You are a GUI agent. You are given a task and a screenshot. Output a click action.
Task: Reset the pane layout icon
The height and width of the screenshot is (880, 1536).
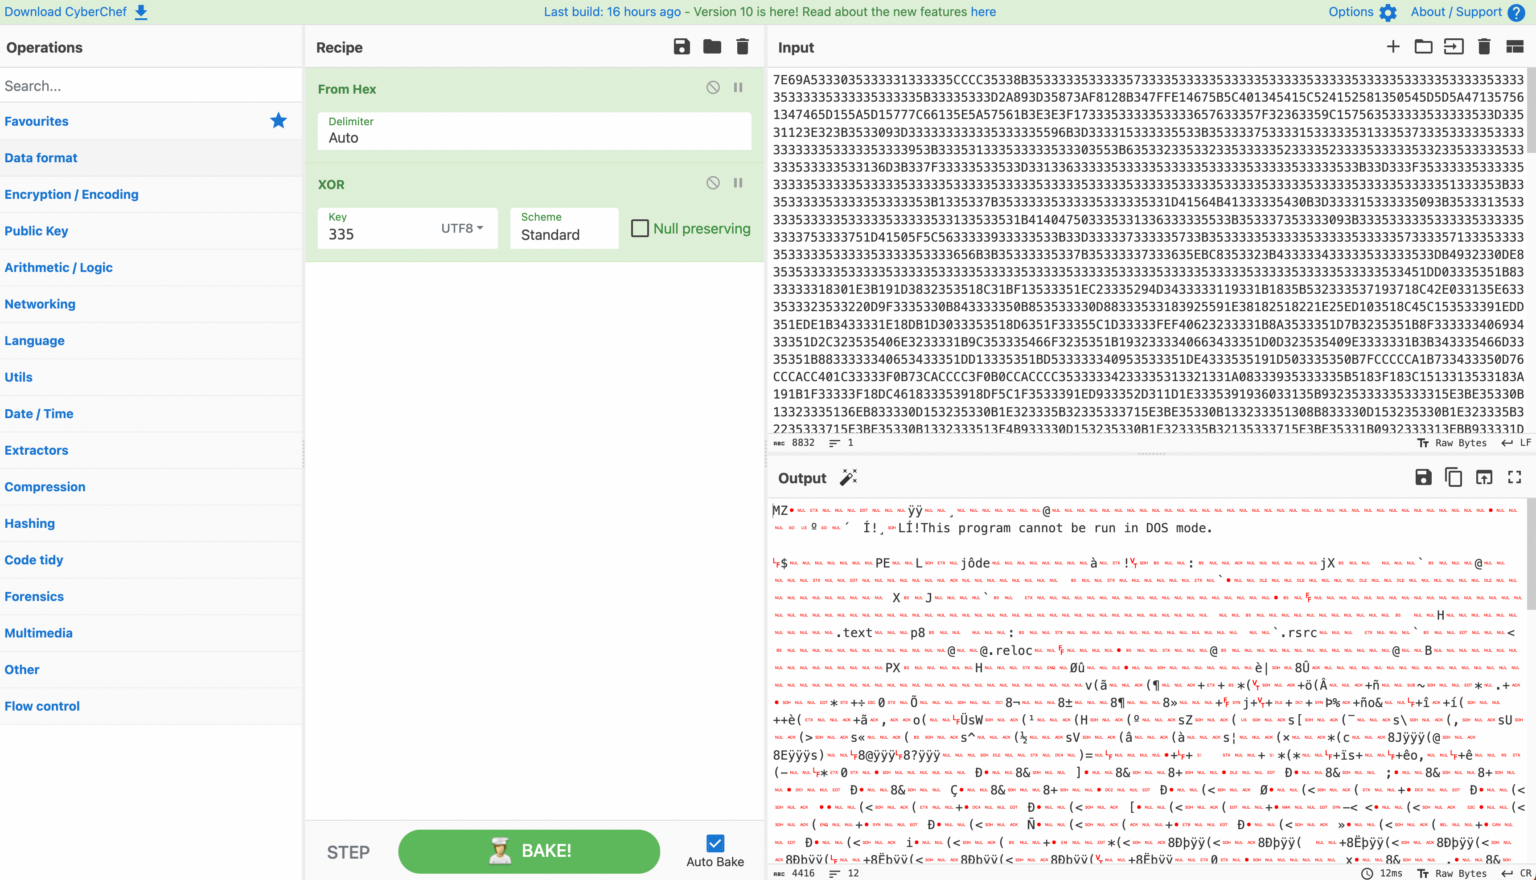(x=1515, y=47)
